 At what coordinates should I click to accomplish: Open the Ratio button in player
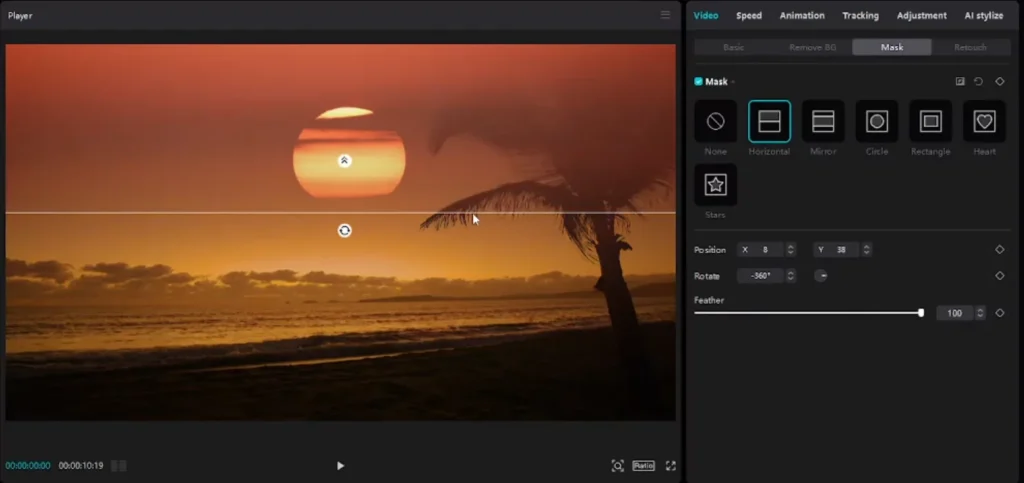pyautogui.click(x=643, y=465)
